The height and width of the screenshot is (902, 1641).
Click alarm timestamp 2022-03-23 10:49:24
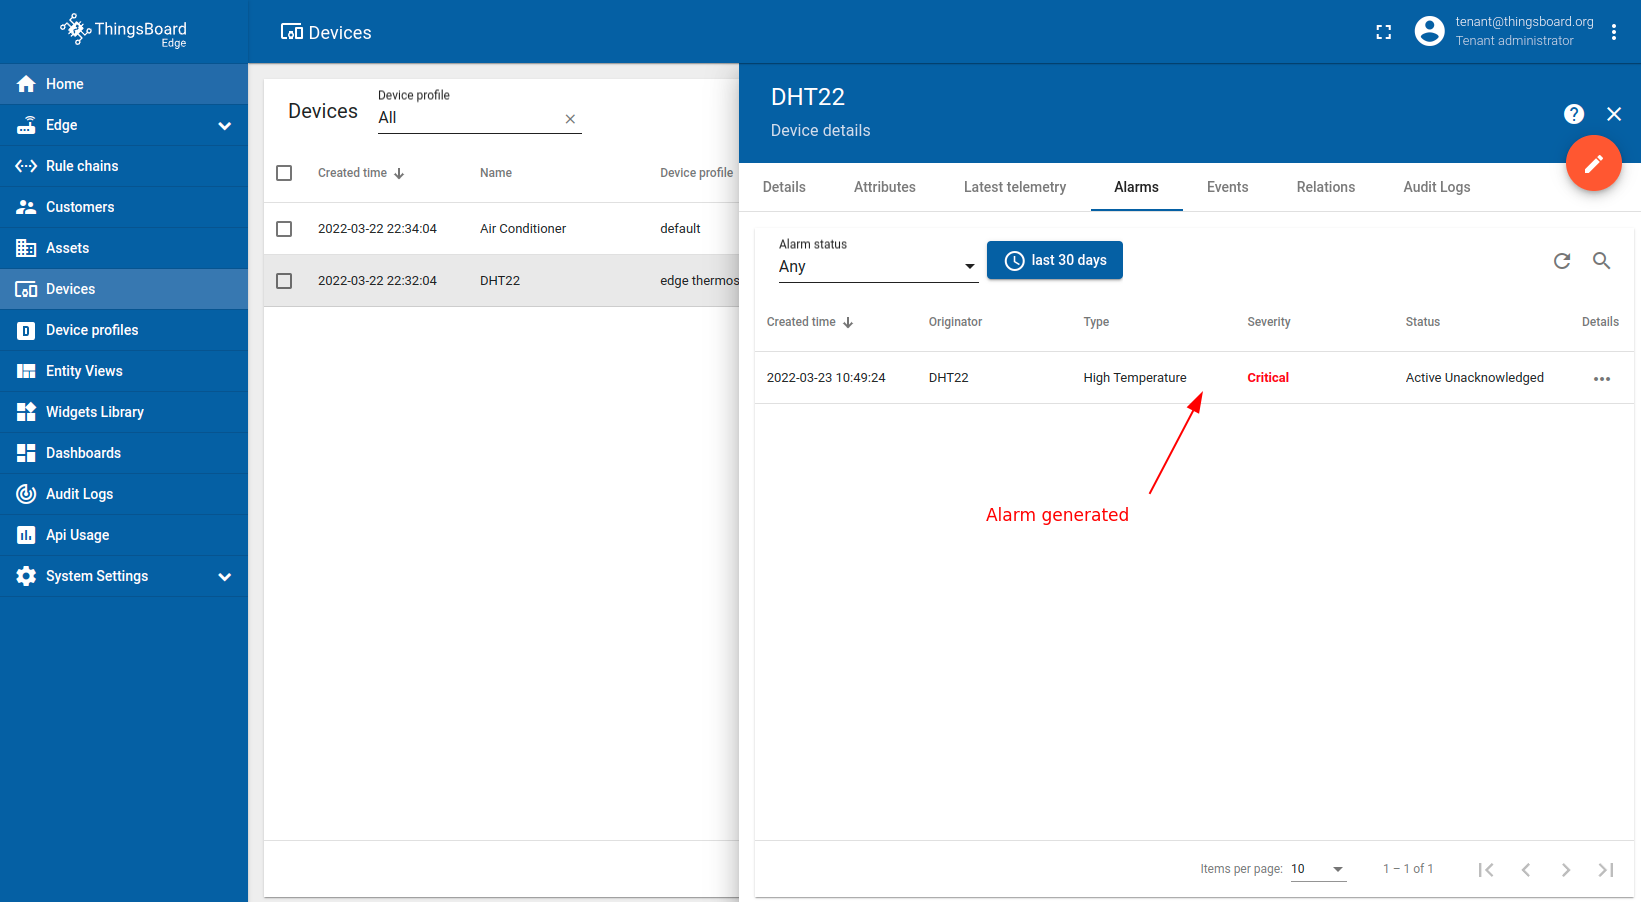826,378
